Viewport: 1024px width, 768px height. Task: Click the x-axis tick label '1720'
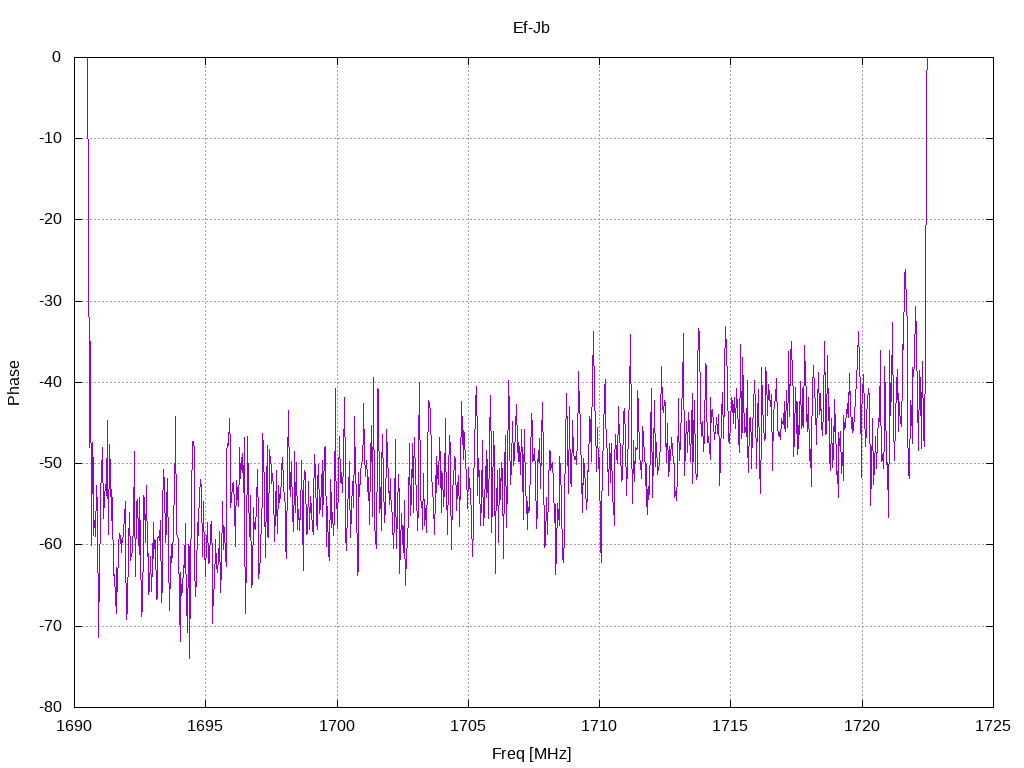click(862, 726)
